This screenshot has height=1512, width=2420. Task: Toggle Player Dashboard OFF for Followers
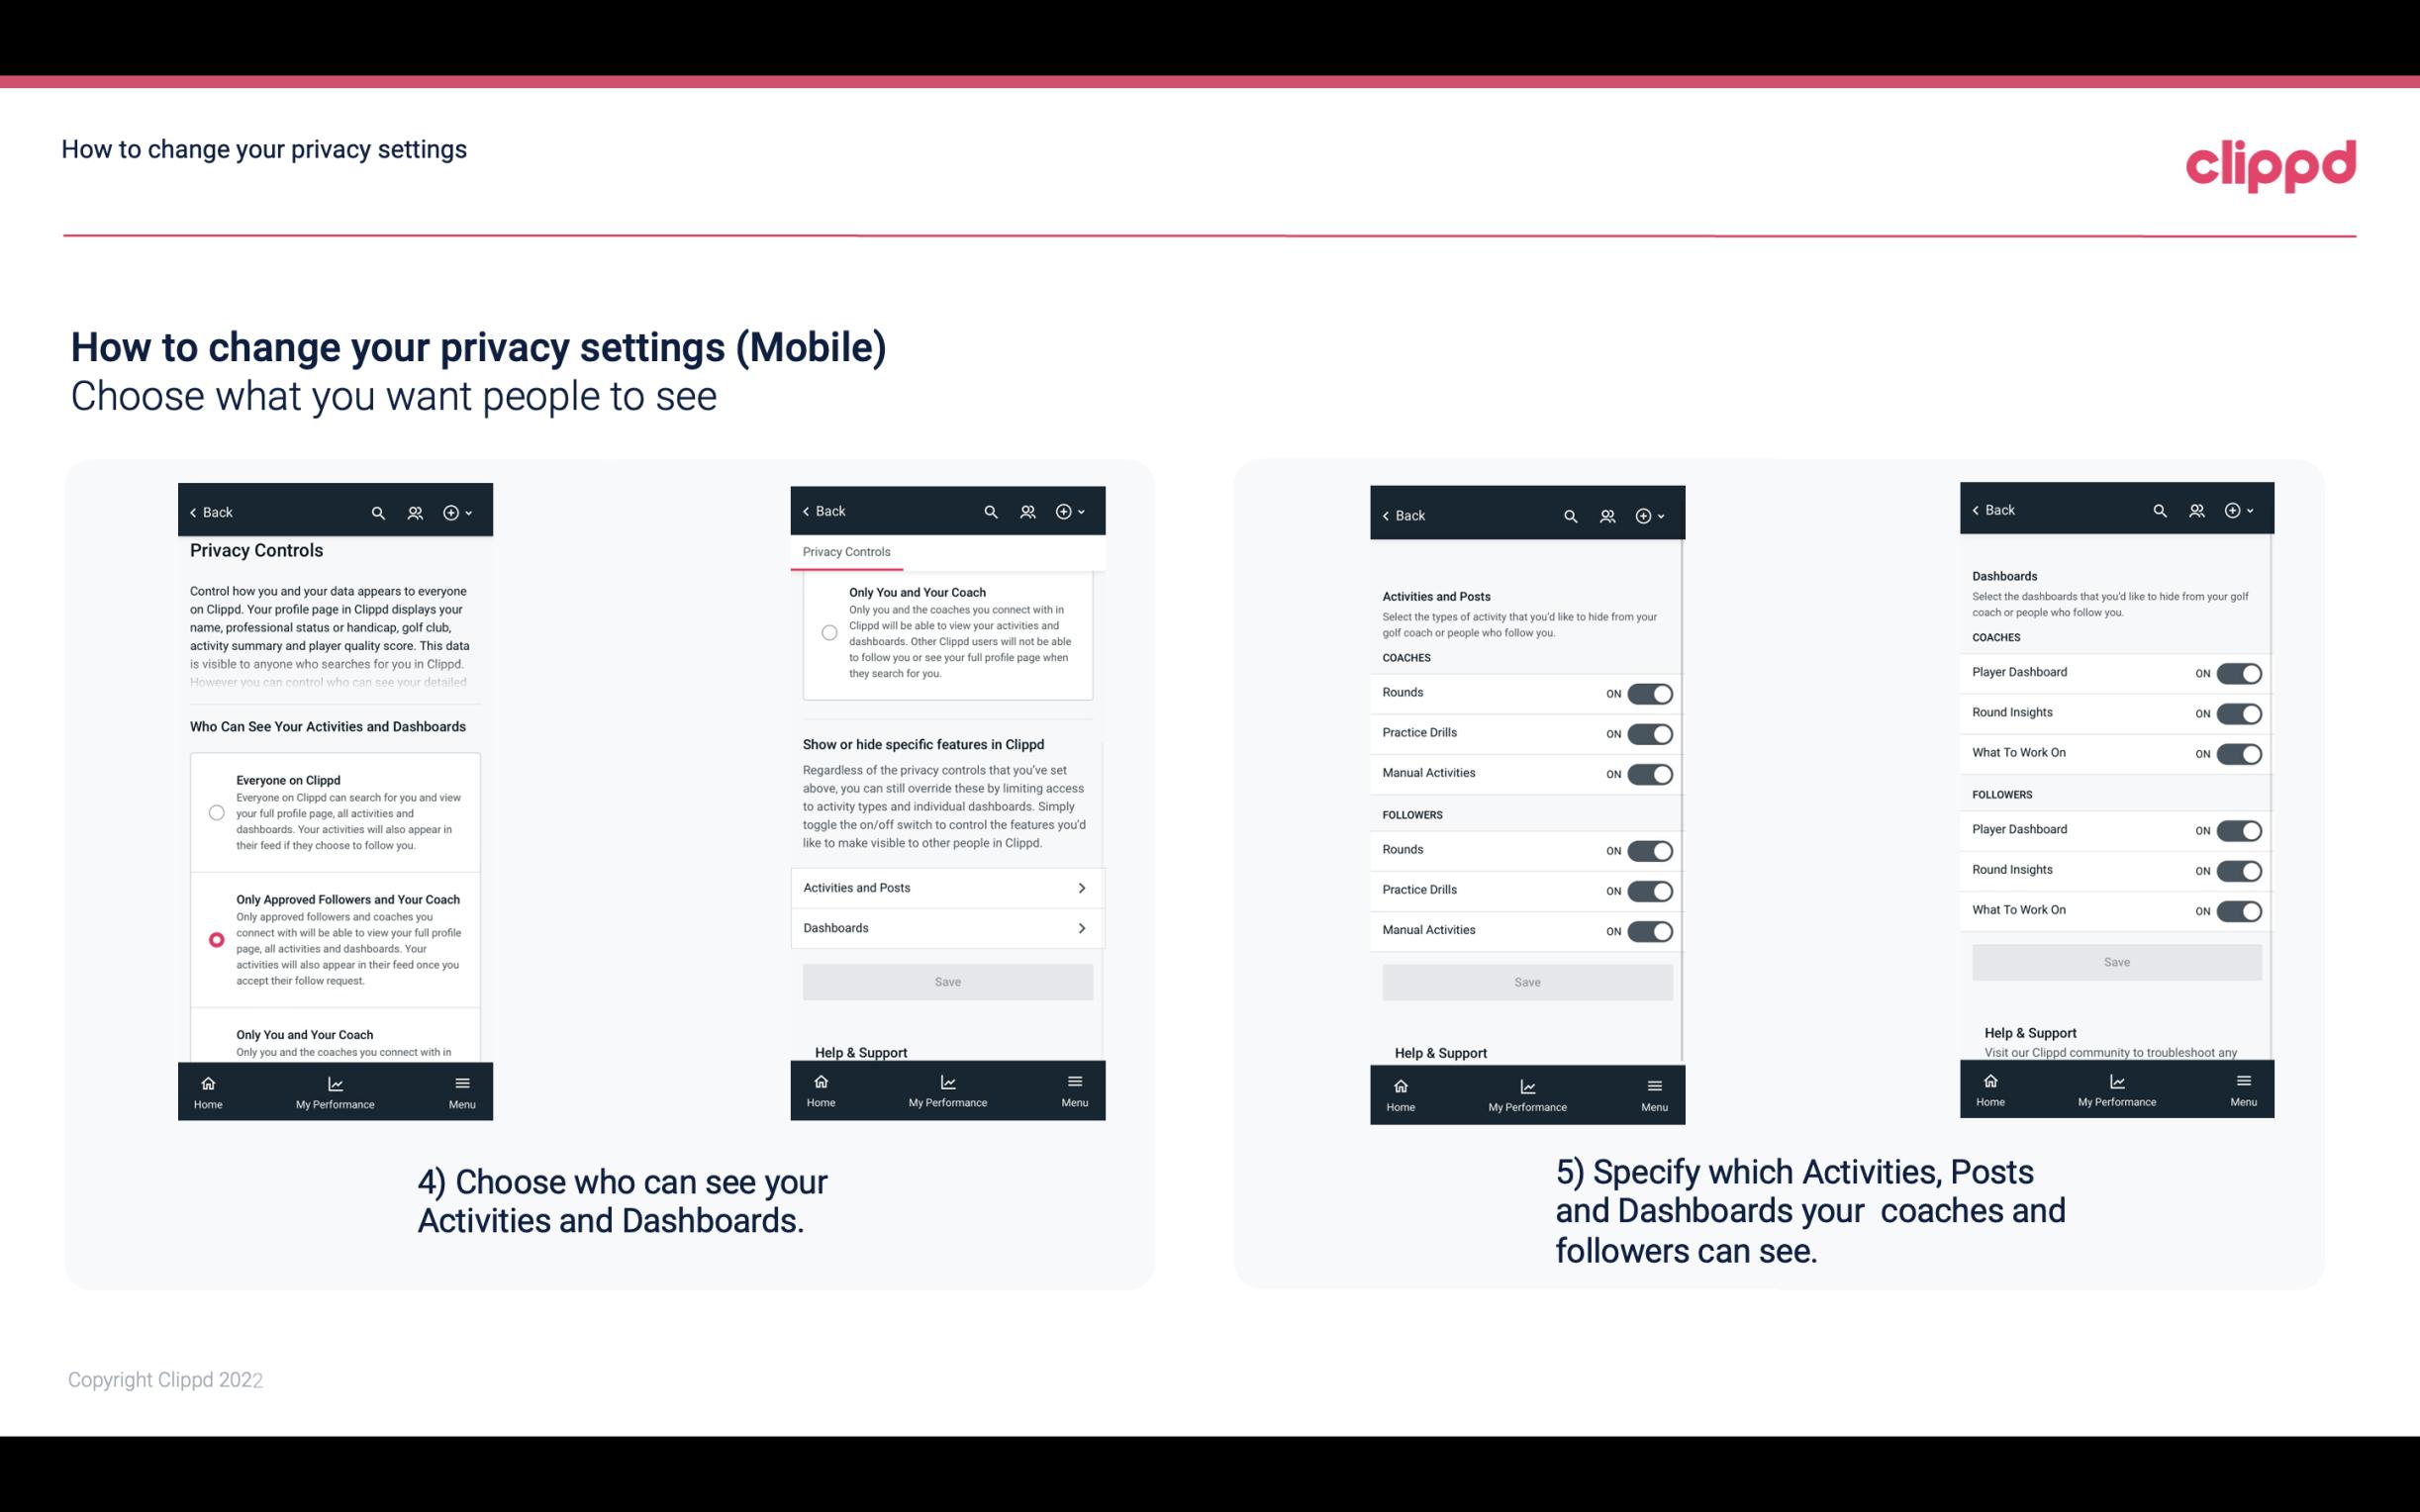(x=2239, y=829)
